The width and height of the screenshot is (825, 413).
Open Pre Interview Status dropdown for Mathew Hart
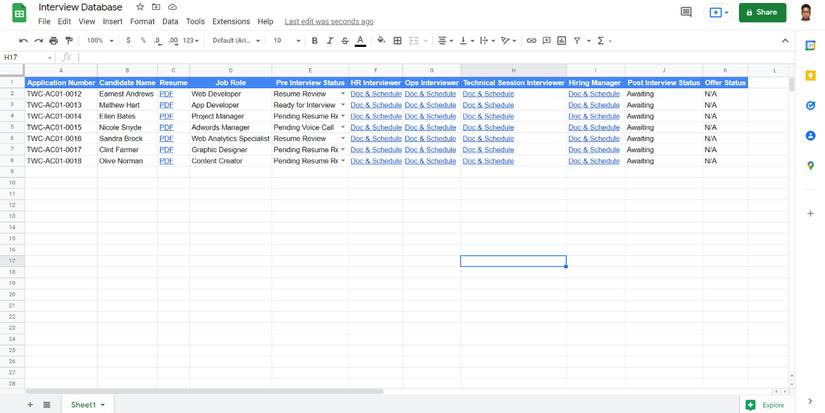[343, 105]
